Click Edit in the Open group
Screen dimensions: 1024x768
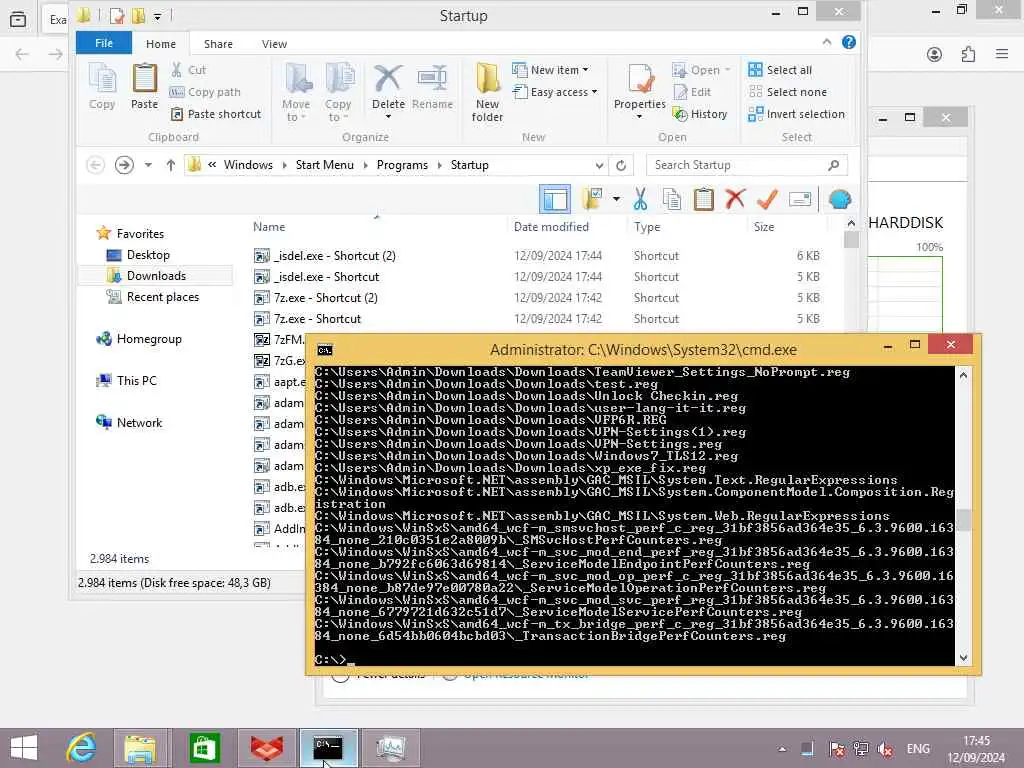coord(692,92)
